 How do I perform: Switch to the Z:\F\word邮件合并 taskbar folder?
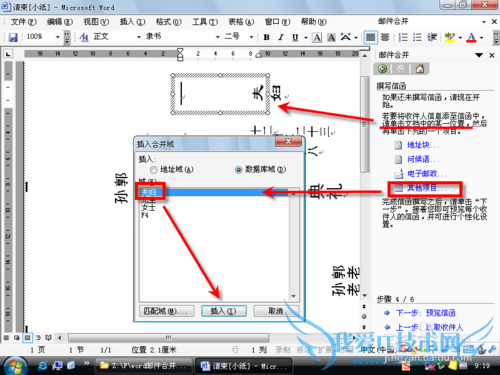[143, 366]
